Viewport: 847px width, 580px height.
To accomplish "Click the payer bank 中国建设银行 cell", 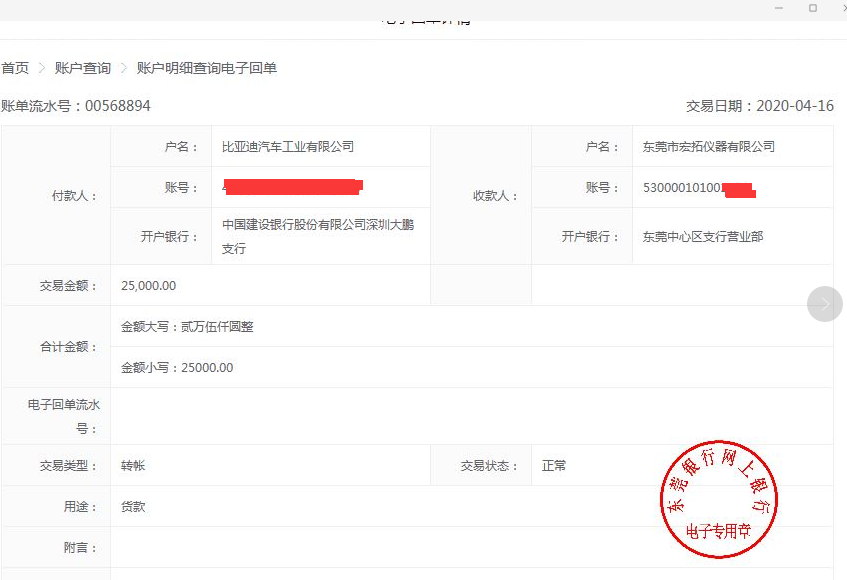I will tap(318, 237).
